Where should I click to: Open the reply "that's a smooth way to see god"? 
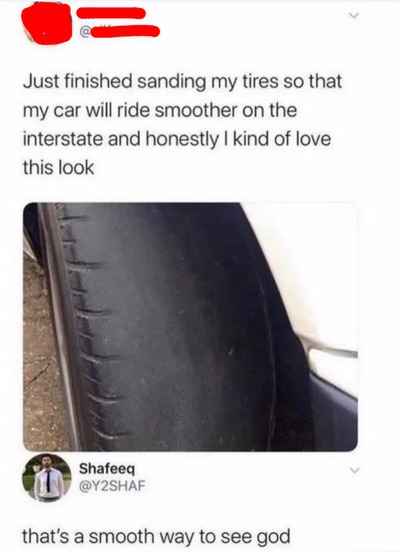pos(156,537)
